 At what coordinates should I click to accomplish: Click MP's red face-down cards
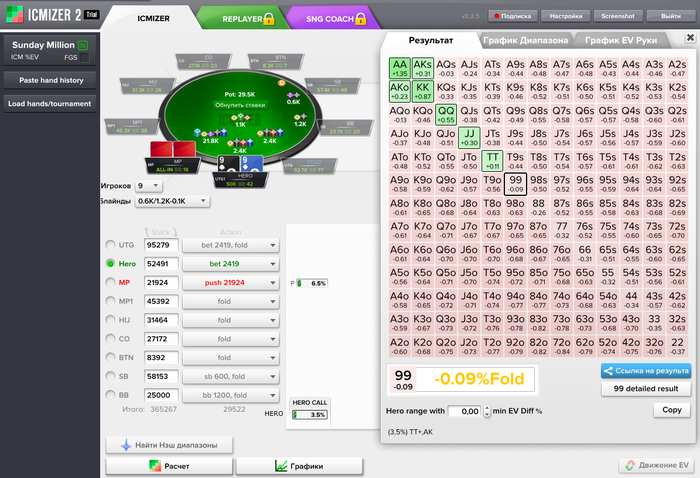coord(173,149)
